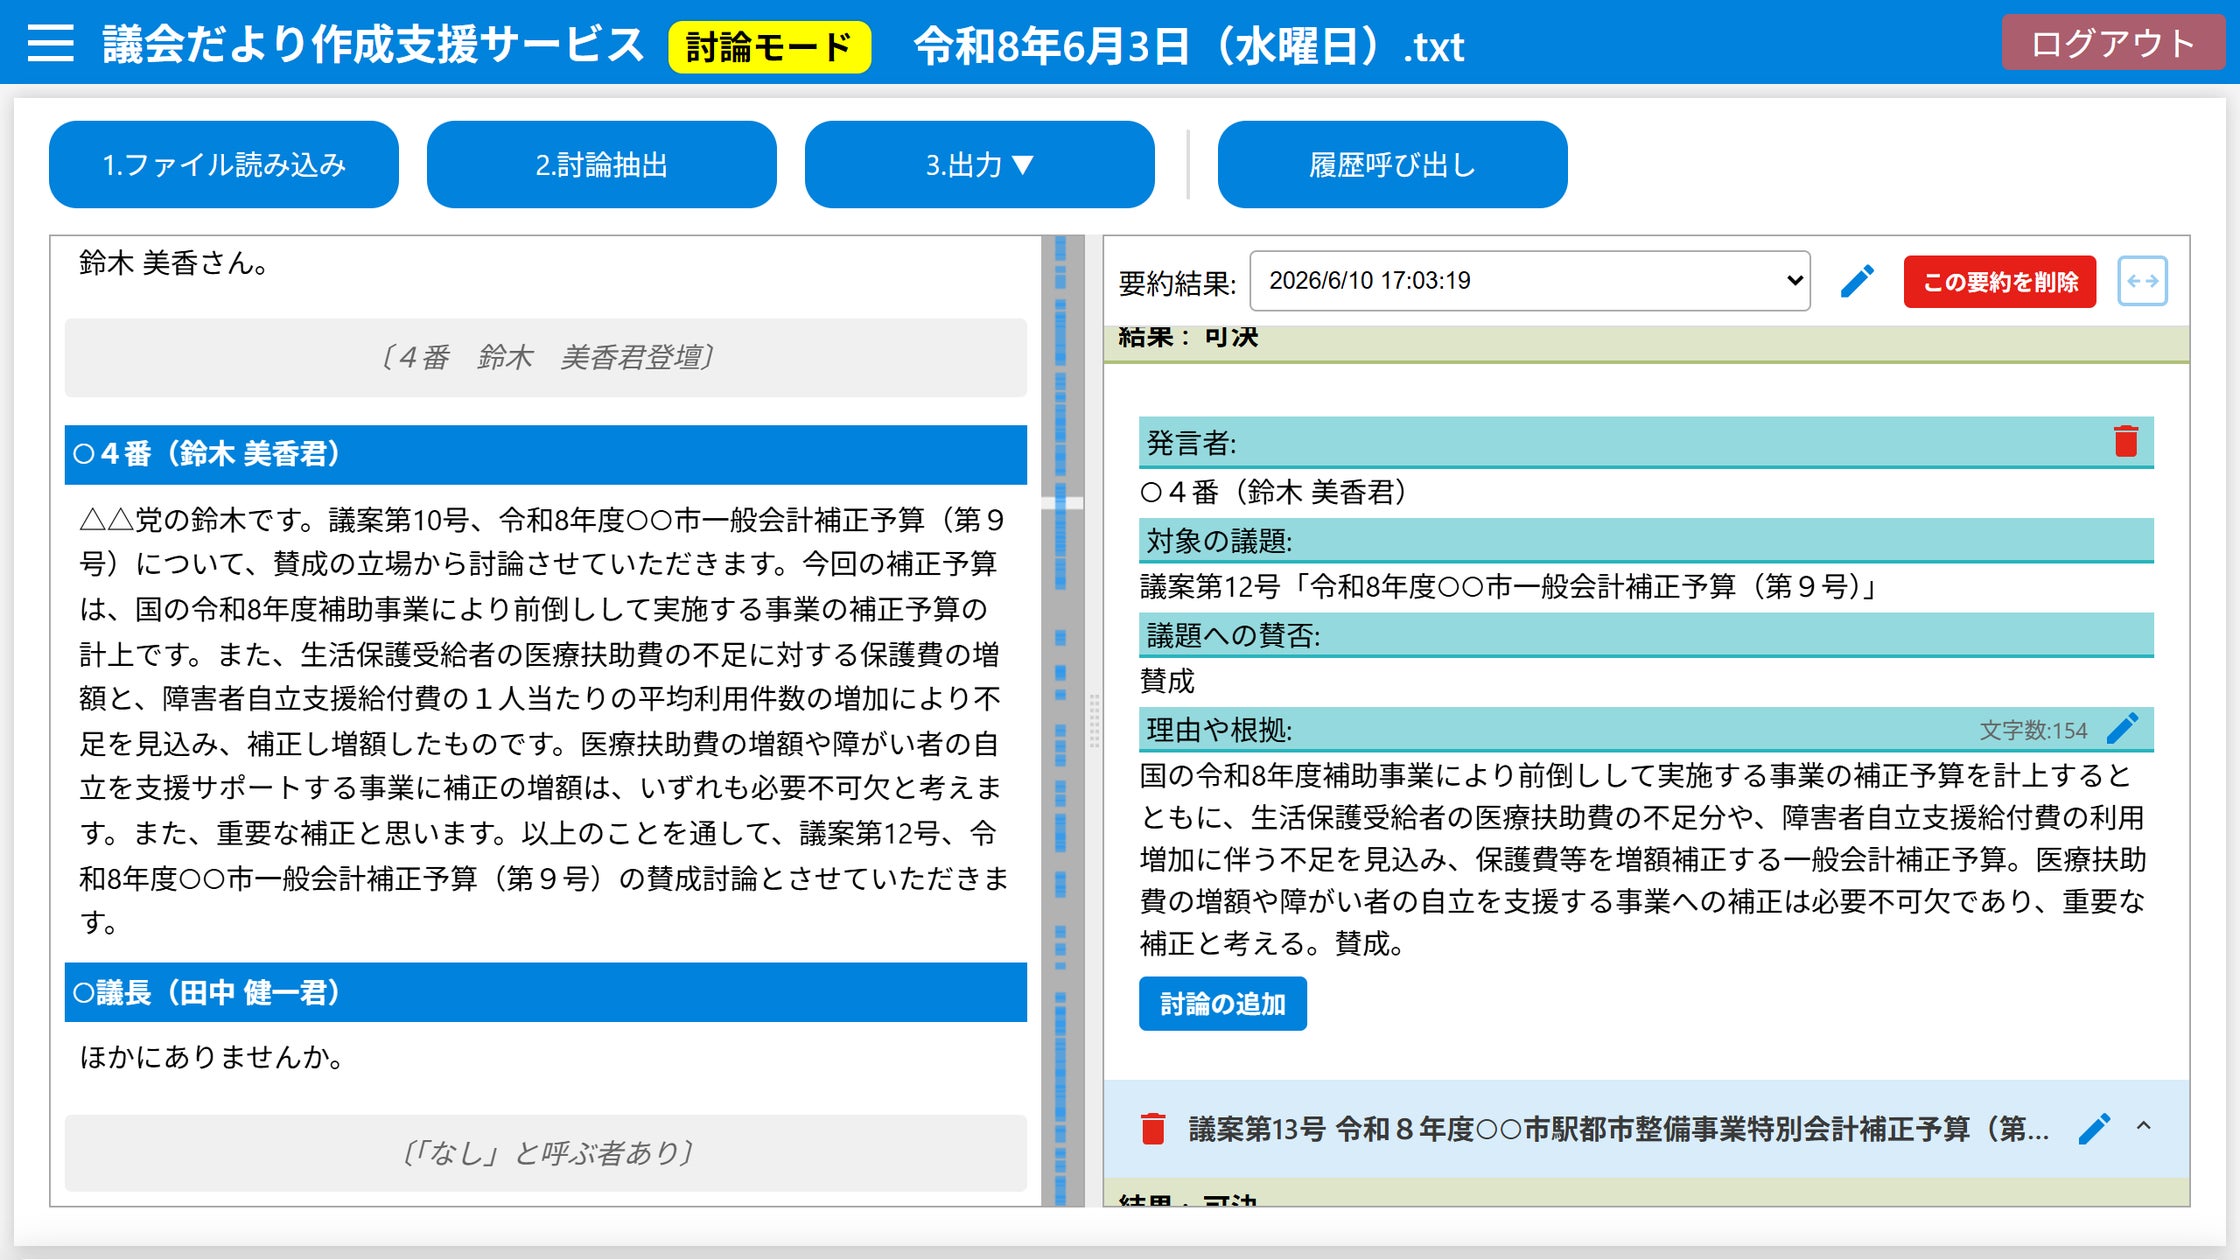Screen dimensions: 2240x1260
Task: Click the 履歴呼び出し button
Action: pyautogui.click(x=1392, y=165)
